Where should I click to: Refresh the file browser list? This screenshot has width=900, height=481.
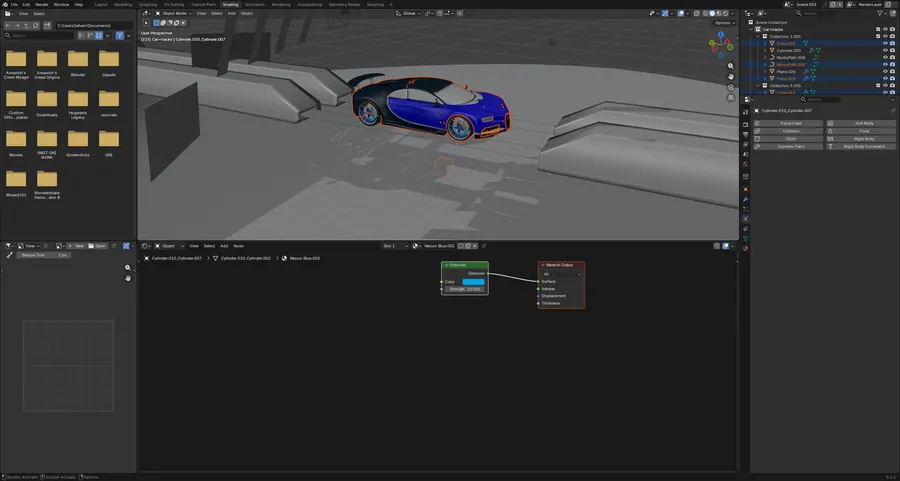[36, 26]
